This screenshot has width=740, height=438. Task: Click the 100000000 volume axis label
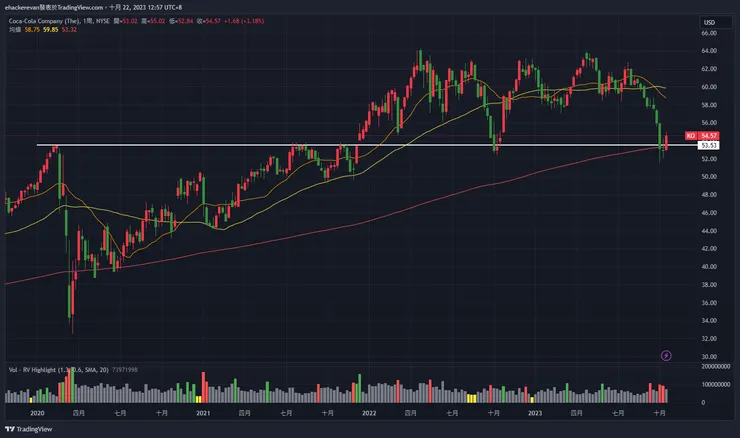716,385
